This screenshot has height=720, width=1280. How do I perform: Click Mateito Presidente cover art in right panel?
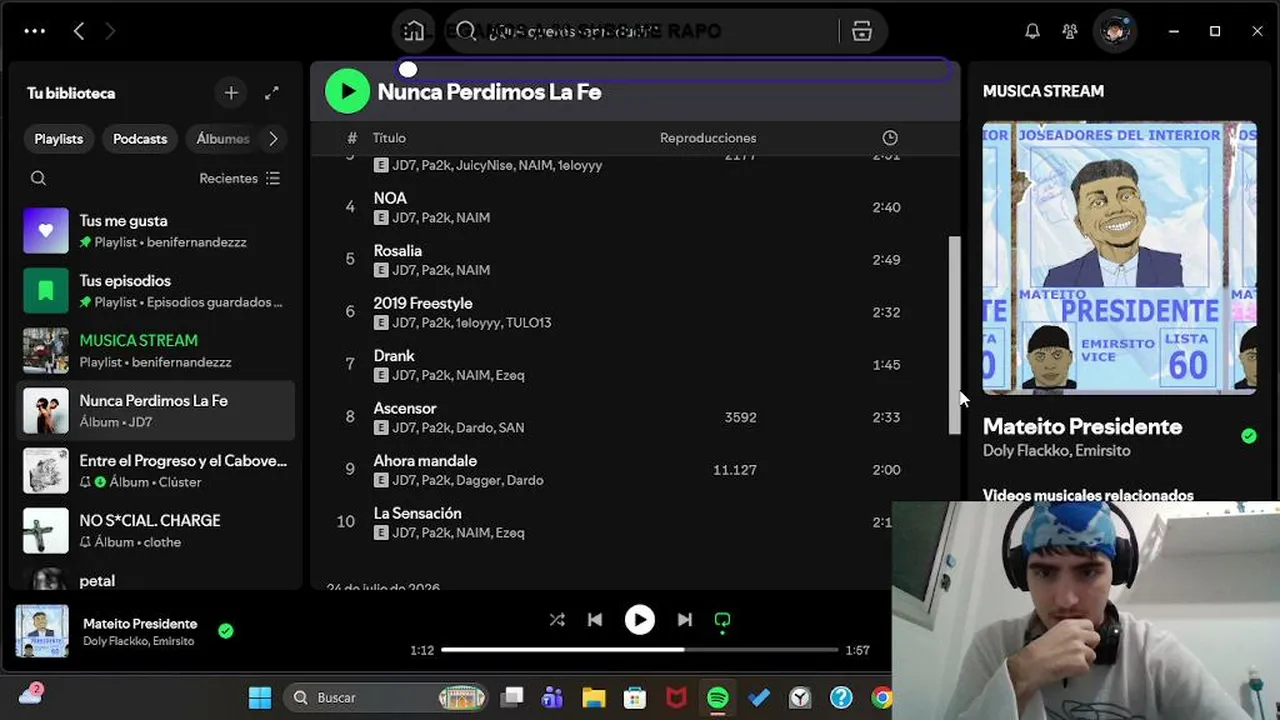(1119, 258)
